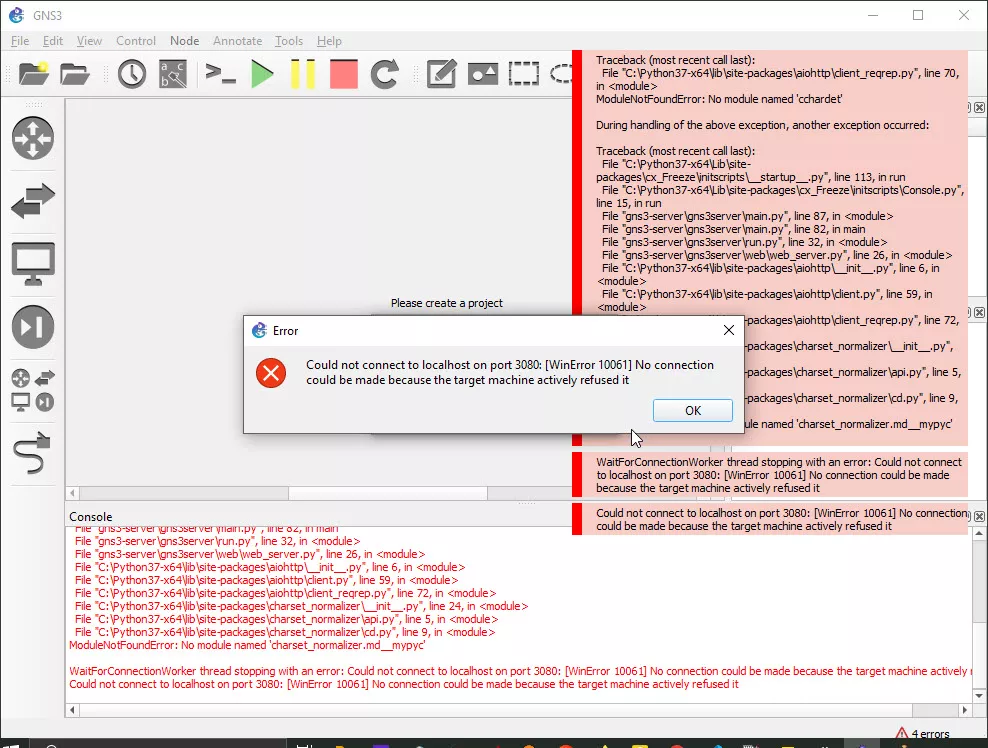Click 'During handling of the above exception' text
Viewport: 988px width, 748px height.
click(762, 125)
